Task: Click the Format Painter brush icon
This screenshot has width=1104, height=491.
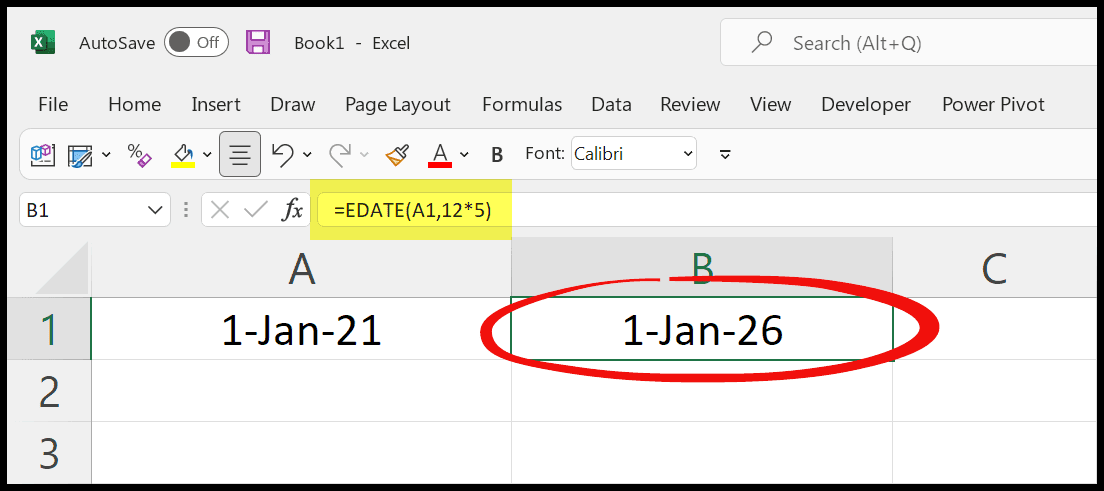Action: point(398,154)
